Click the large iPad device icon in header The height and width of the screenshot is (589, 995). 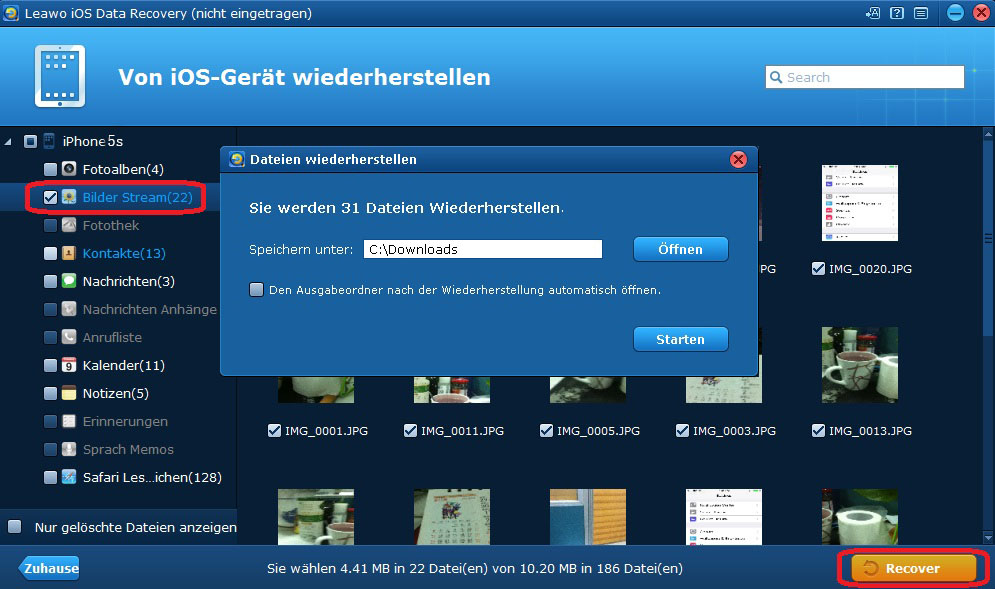click(x=60, y=76)
